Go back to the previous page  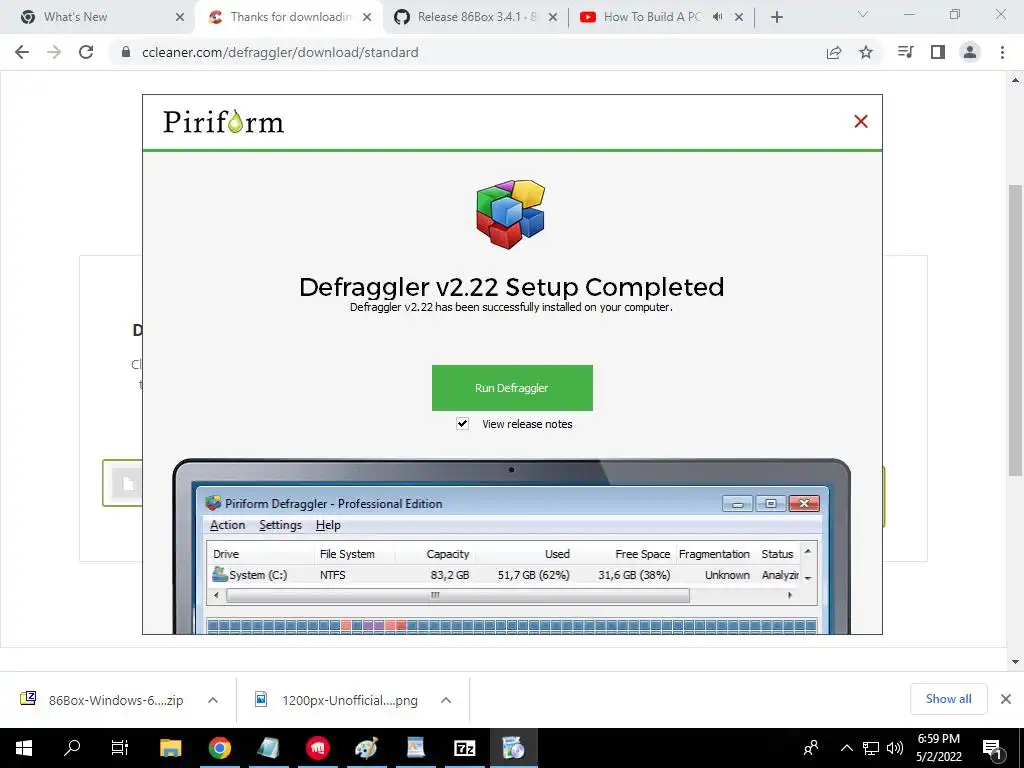pos(22,52)
